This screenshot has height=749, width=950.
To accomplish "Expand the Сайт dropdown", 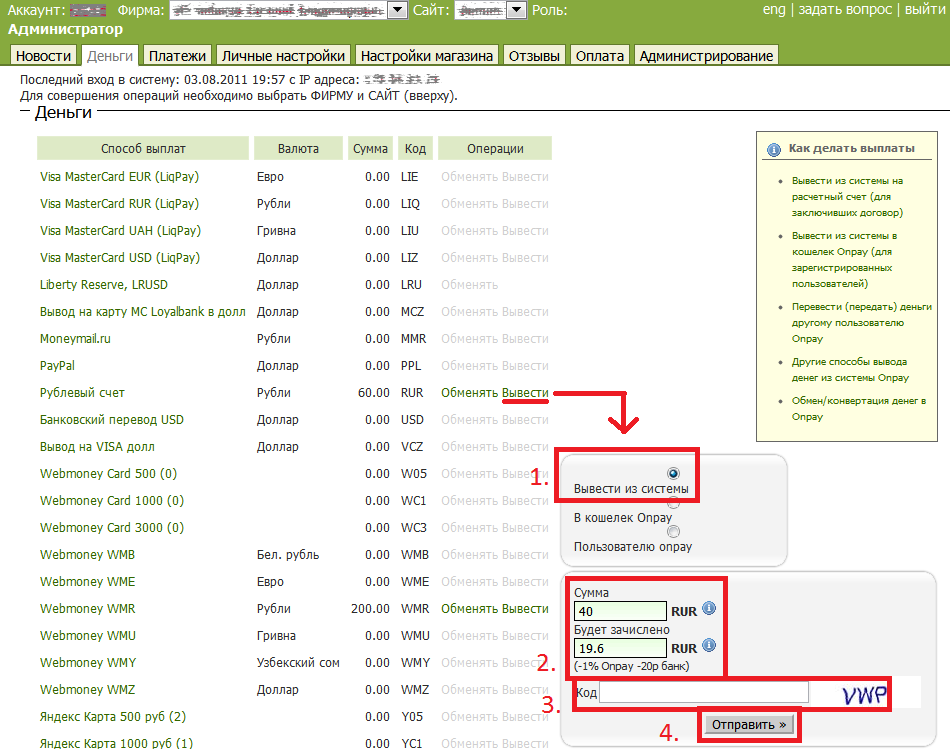I will (x=516, y=10).
